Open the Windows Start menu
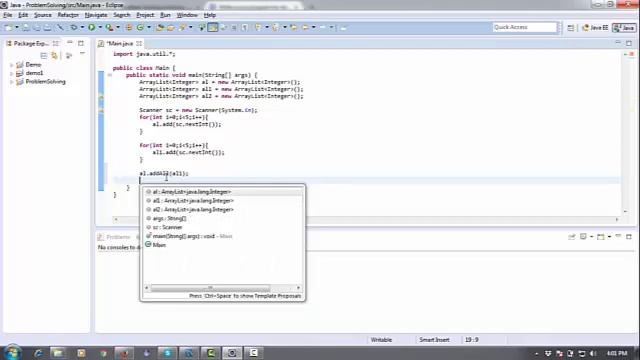 (x=12, y=352)
